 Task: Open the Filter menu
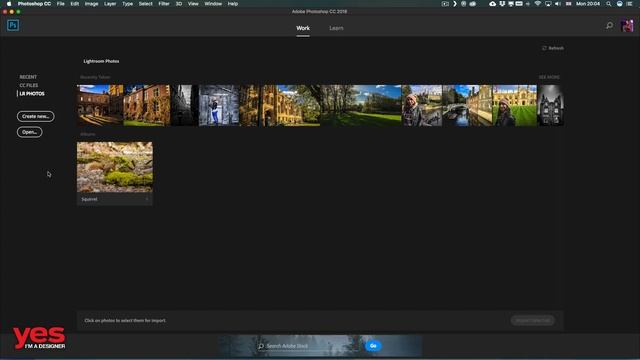pyautogui.click(x=164, y=4)
